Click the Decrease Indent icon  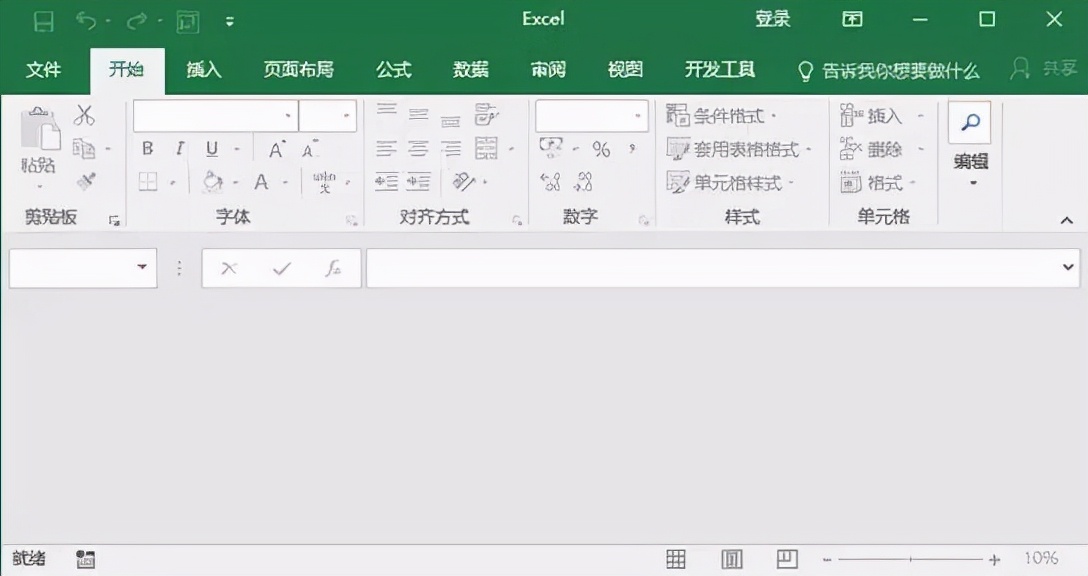386,182
